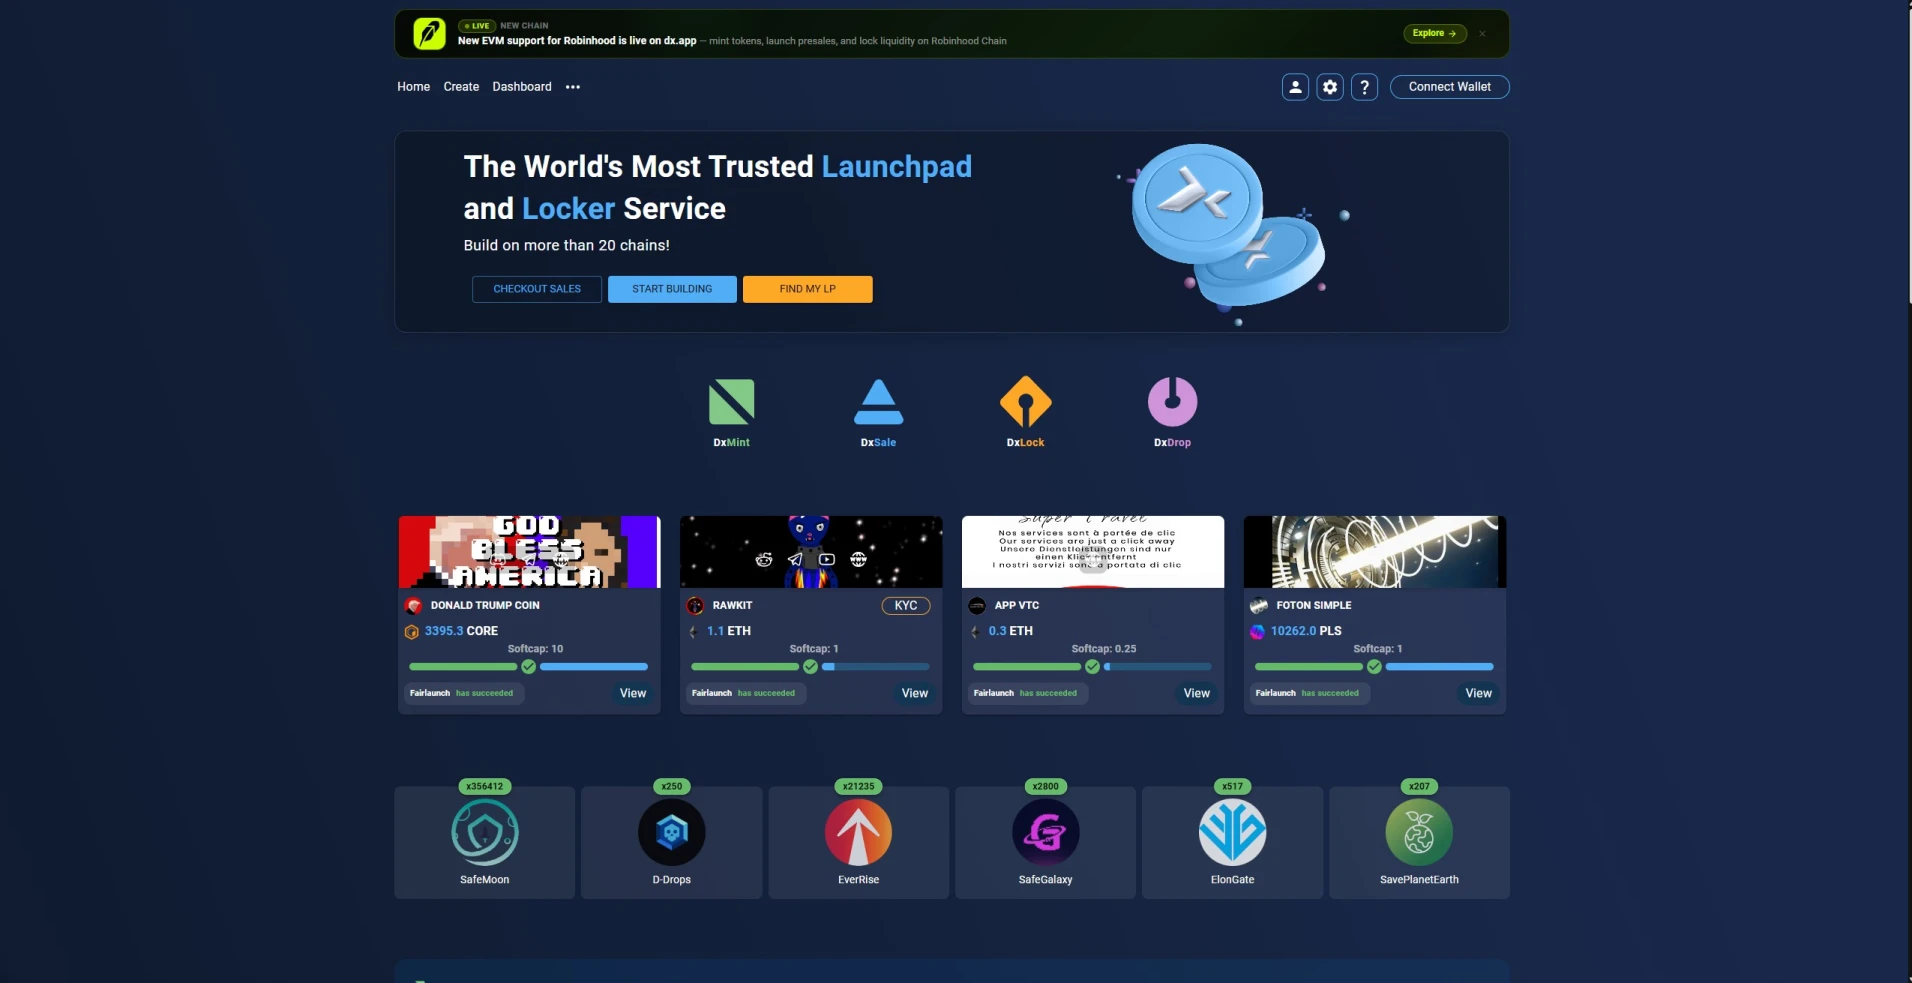Open the DxSale service icon
The height and width of the screenshot is (983, 1912).
coord(878,402)
